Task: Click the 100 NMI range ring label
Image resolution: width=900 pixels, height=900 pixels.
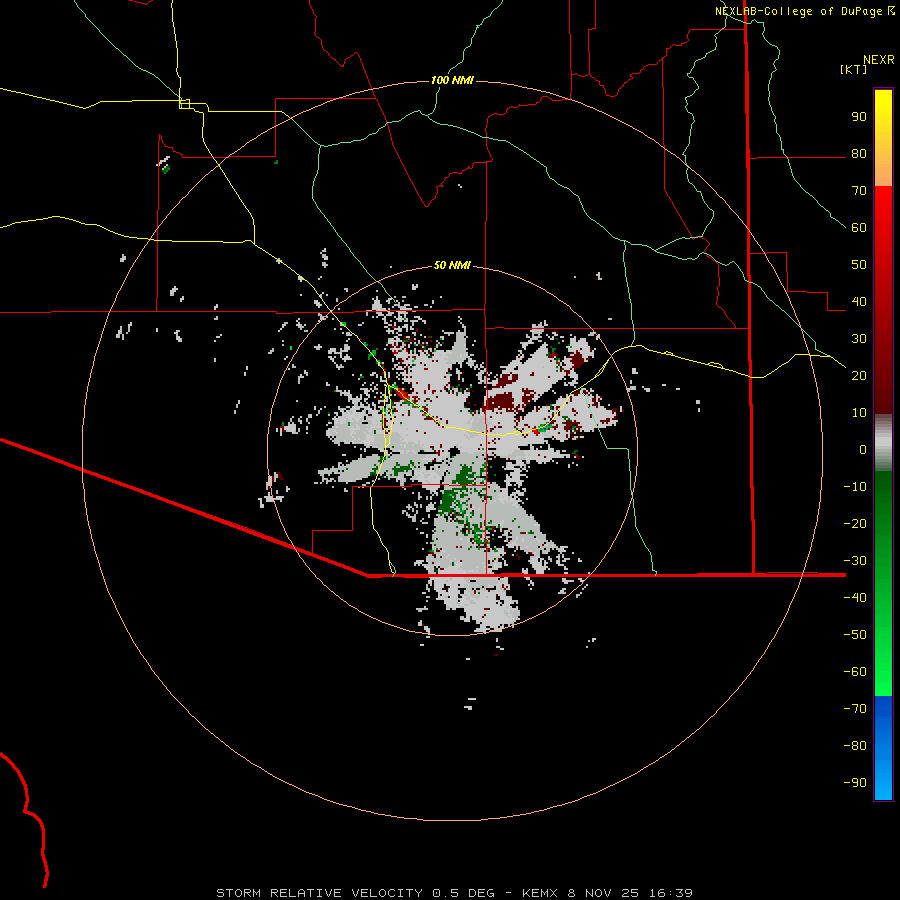Action: point(452,80)
